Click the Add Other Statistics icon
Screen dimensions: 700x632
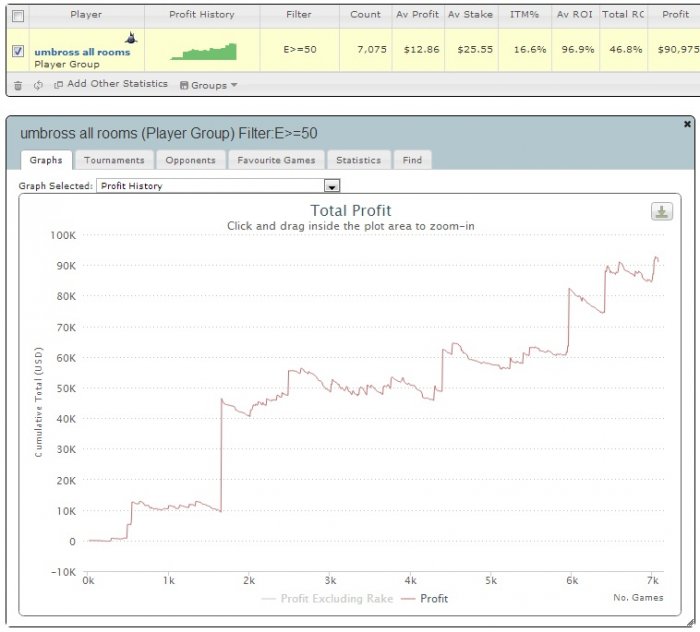[58, 85]
